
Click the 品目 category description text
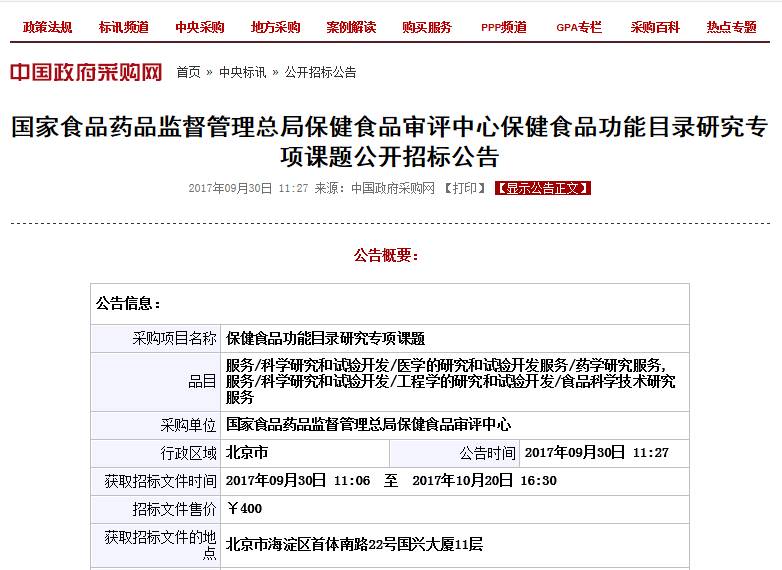point(450,381)
